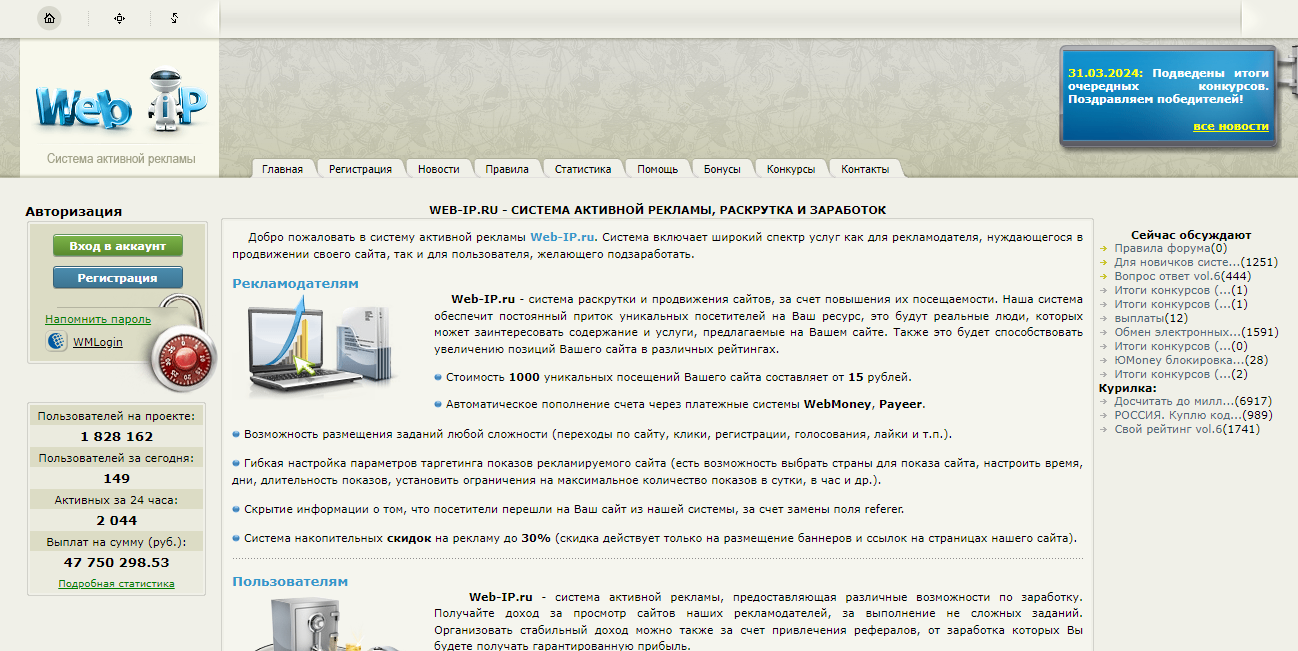Click the diagonal resize arrows icon
This screenshot has height=651, width=1298.
pos(174,18)
